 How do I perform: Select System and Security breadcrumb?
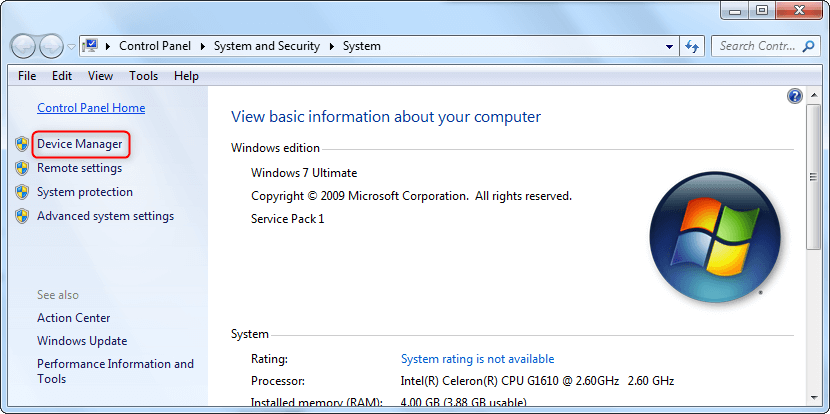click(267, 46)
